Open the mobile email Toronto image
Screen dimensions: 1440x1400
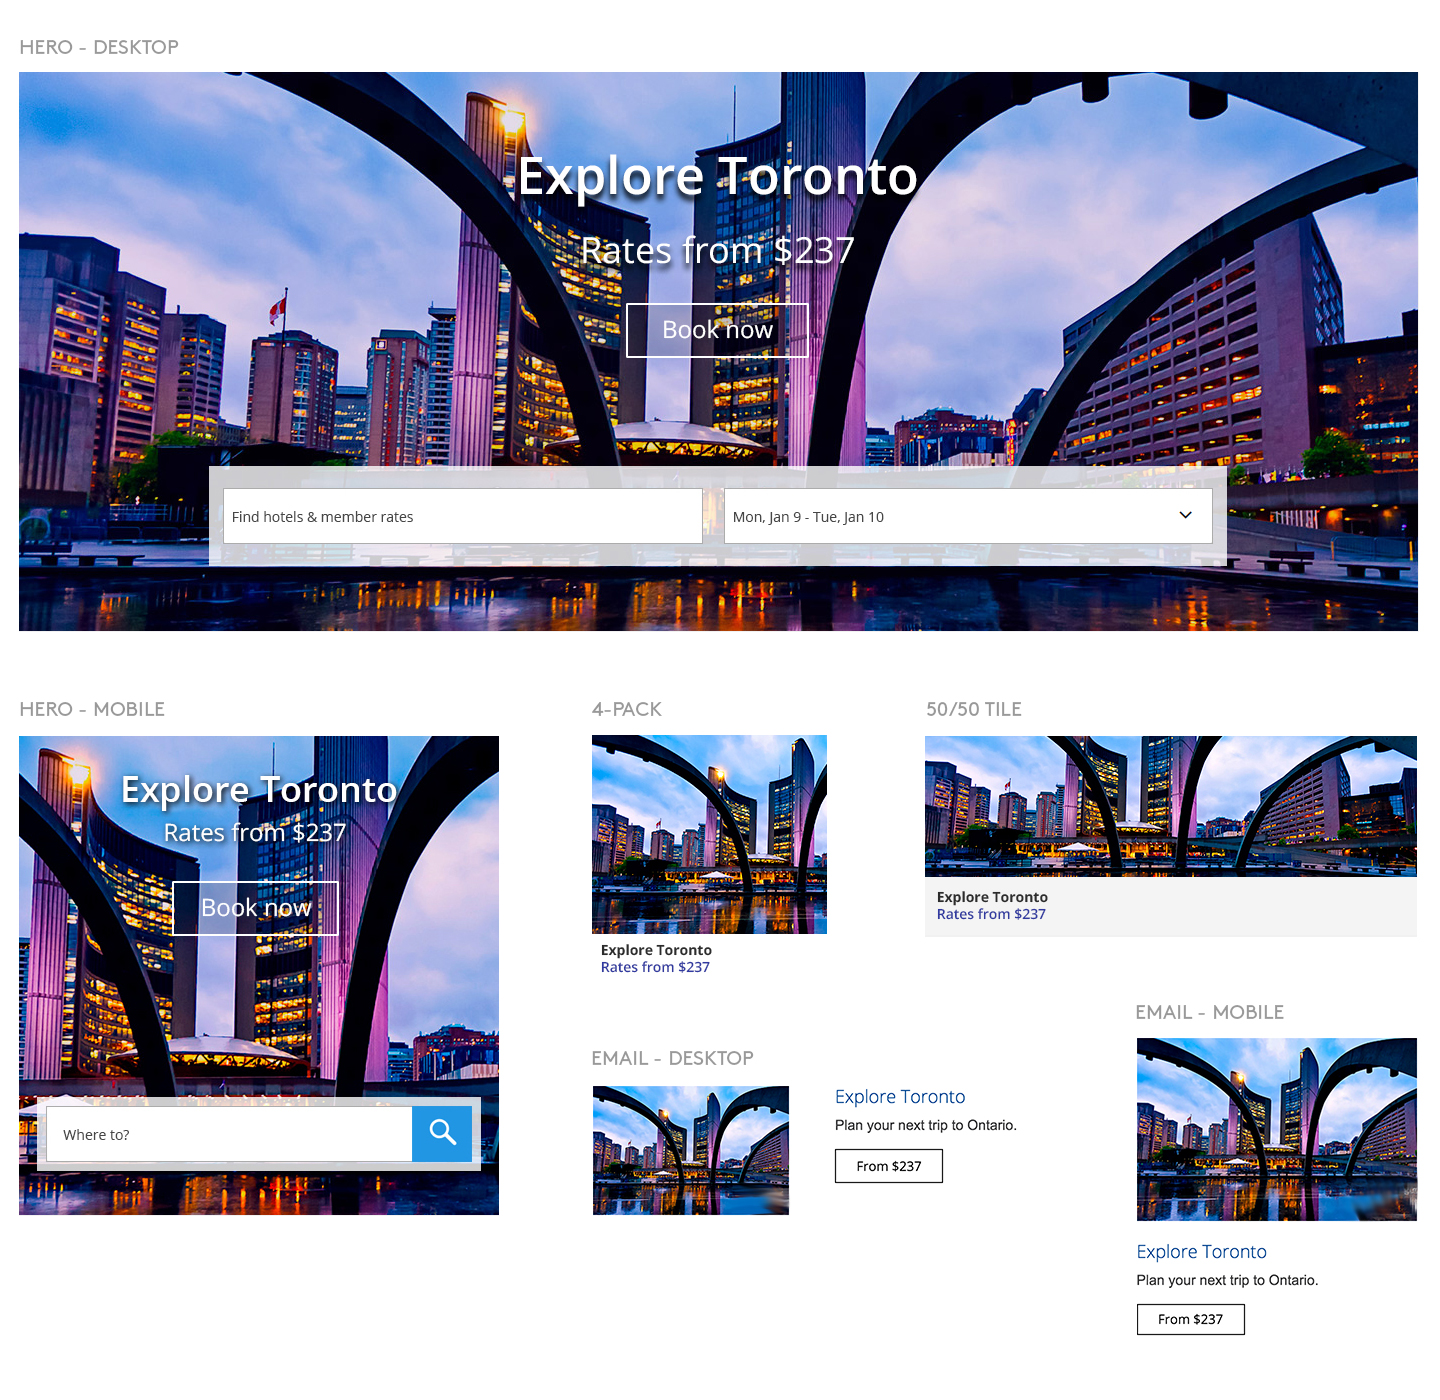(x=1276, y=1129)
